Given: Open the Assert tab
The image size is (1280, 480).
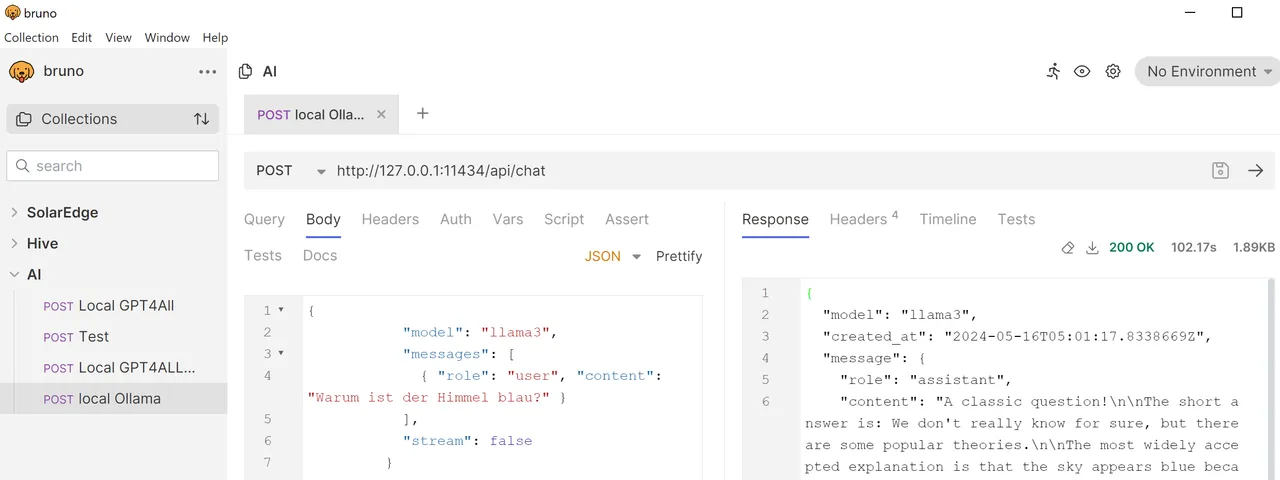Looking at the screenshot, I should [627, 219].
